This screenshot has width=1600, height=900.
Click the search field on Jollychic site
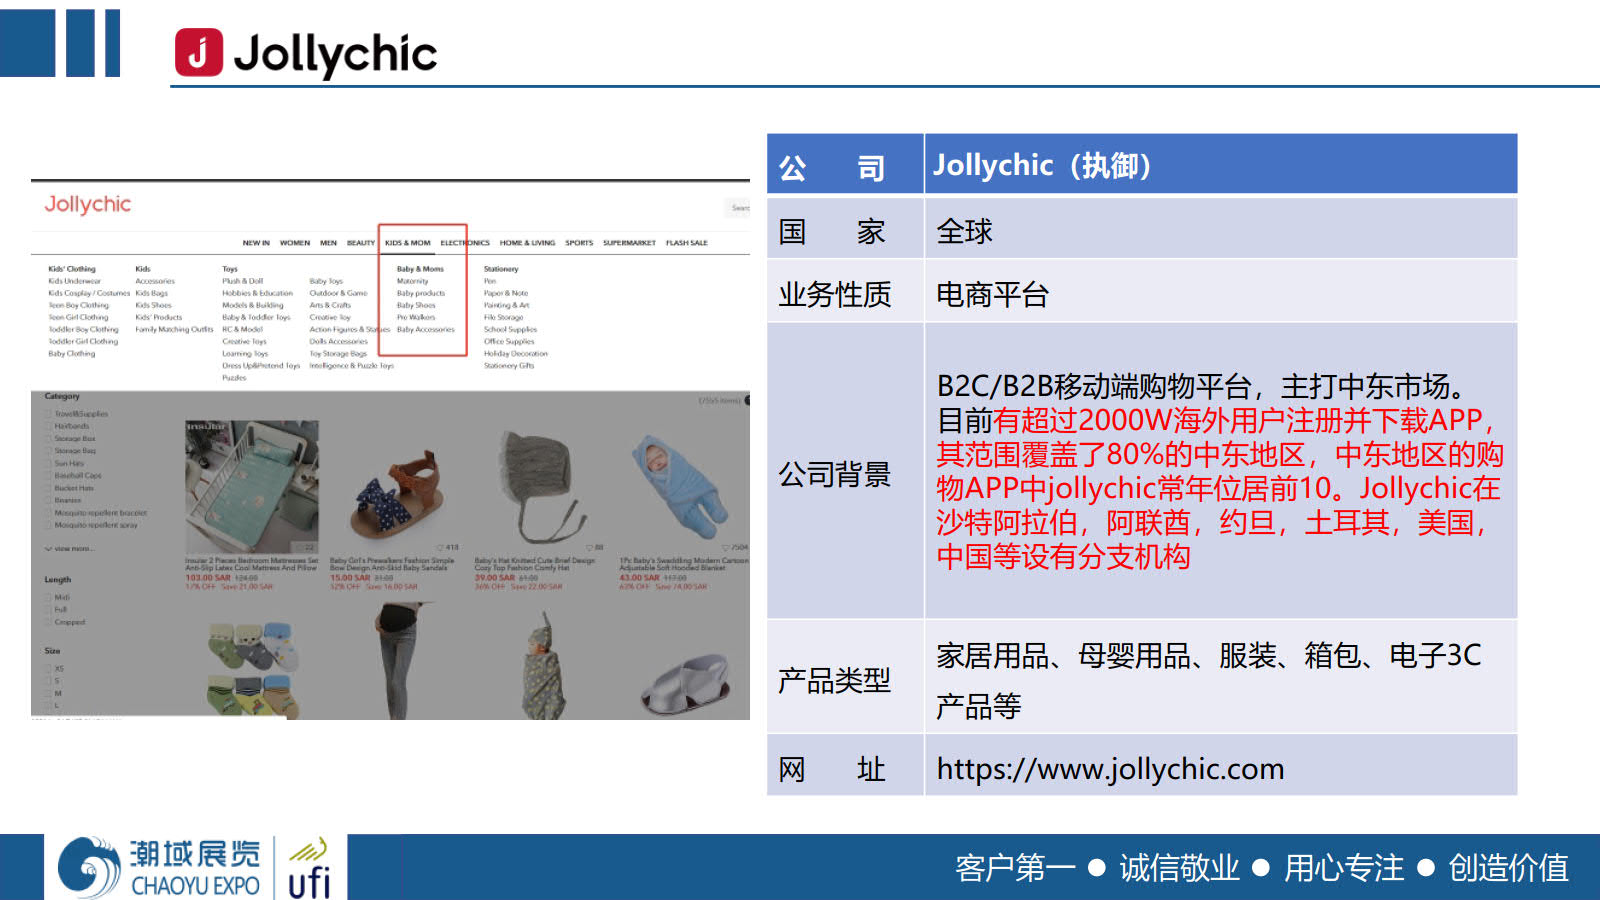point(738,208)
